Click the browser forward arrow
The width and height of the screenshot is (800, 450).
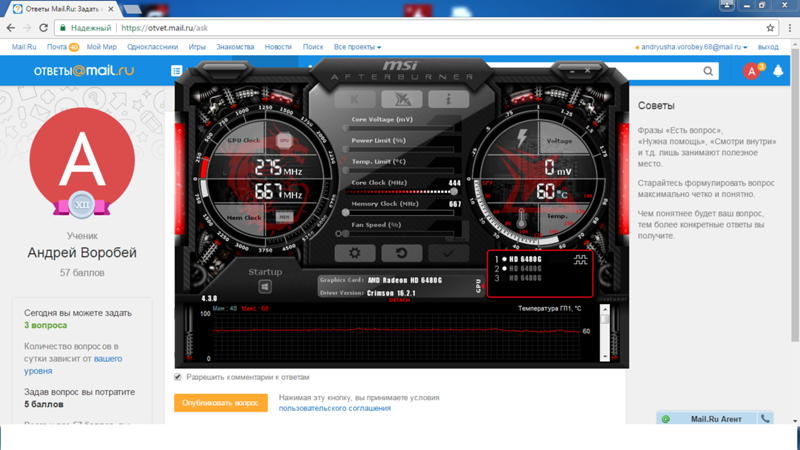(x=27, y=28)
